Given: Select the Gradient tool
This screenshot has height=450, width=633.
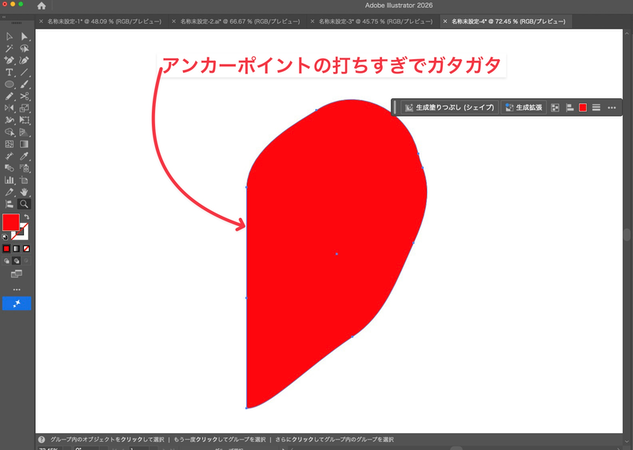Looking at the screenshot, I should pos(24,144).
